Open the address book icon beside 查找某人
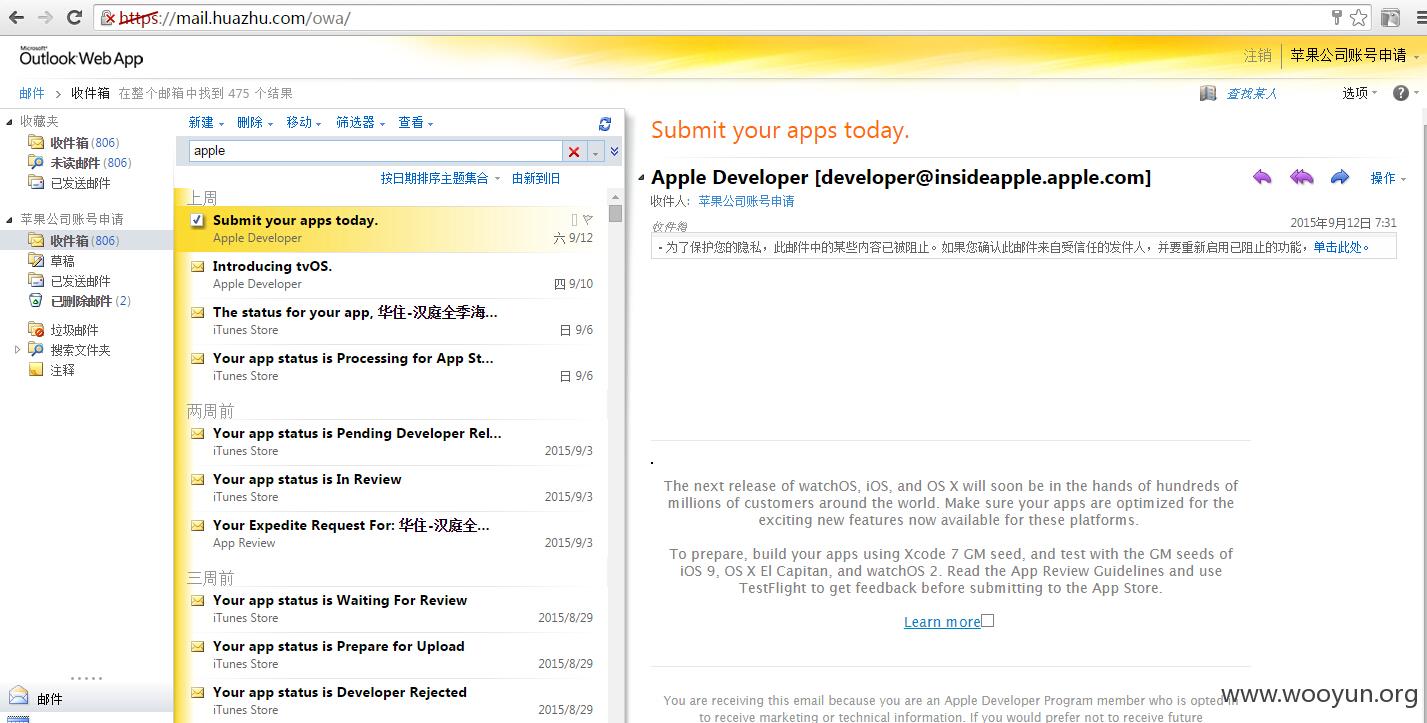 (x=1208, y=93)
